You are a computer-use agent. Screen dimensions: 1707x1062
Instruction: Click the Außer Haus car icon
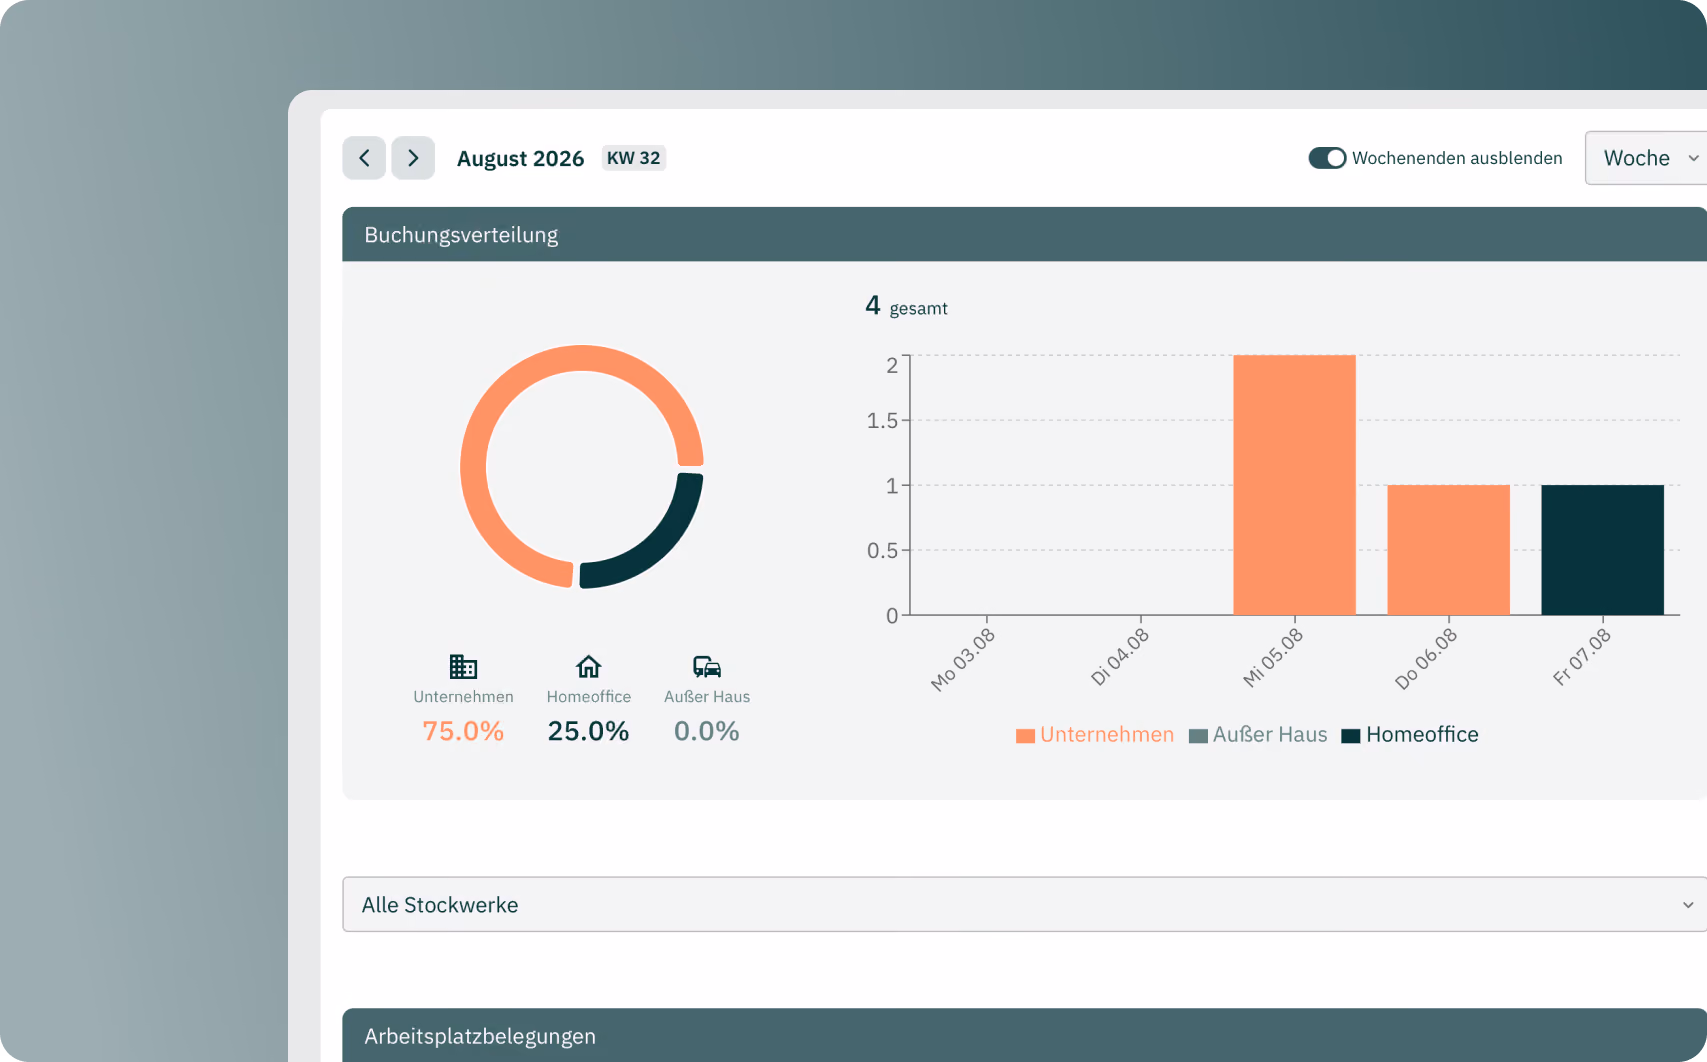(707, 666)
